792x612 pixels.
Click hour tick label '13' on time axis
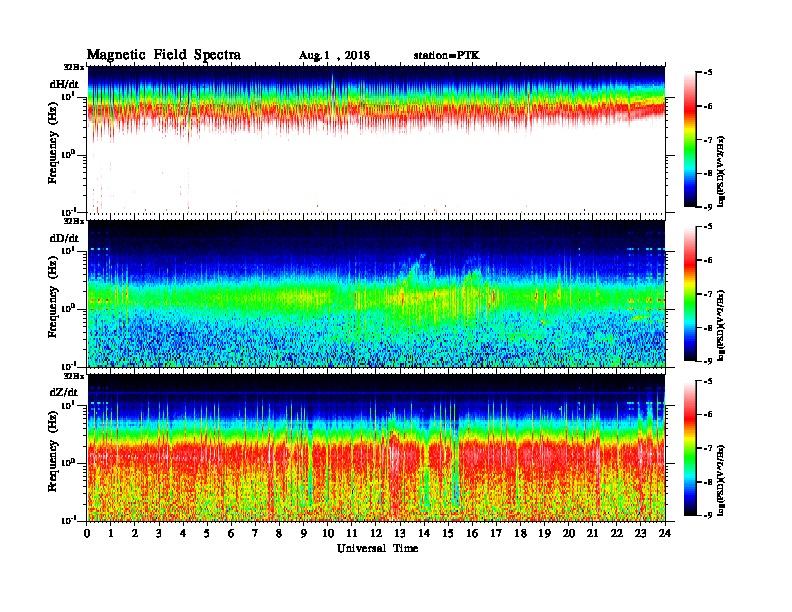400,533
